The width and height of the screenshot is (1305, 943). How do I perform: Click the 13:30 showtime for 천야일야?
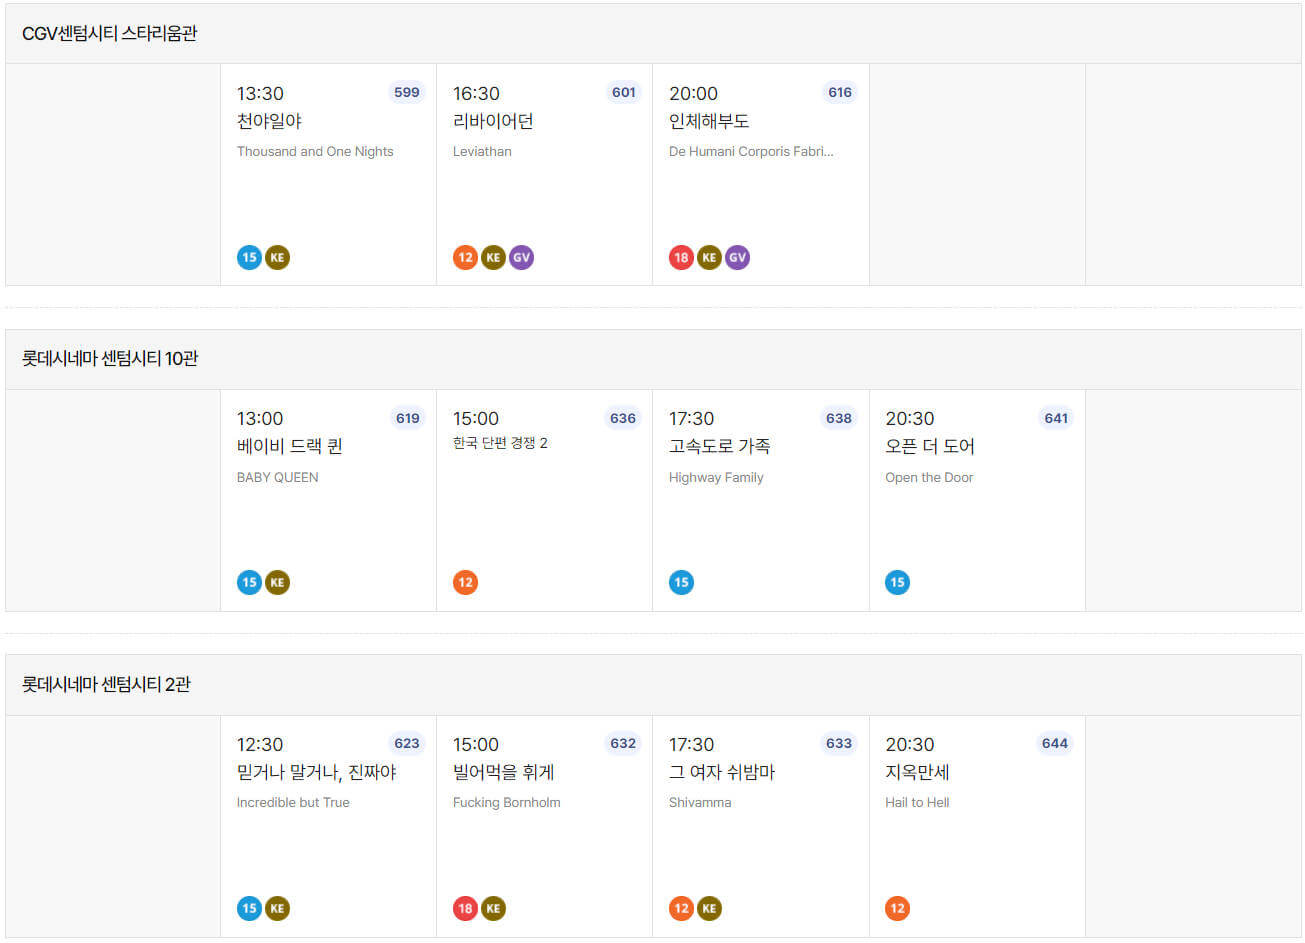click(x=260, y=93)
